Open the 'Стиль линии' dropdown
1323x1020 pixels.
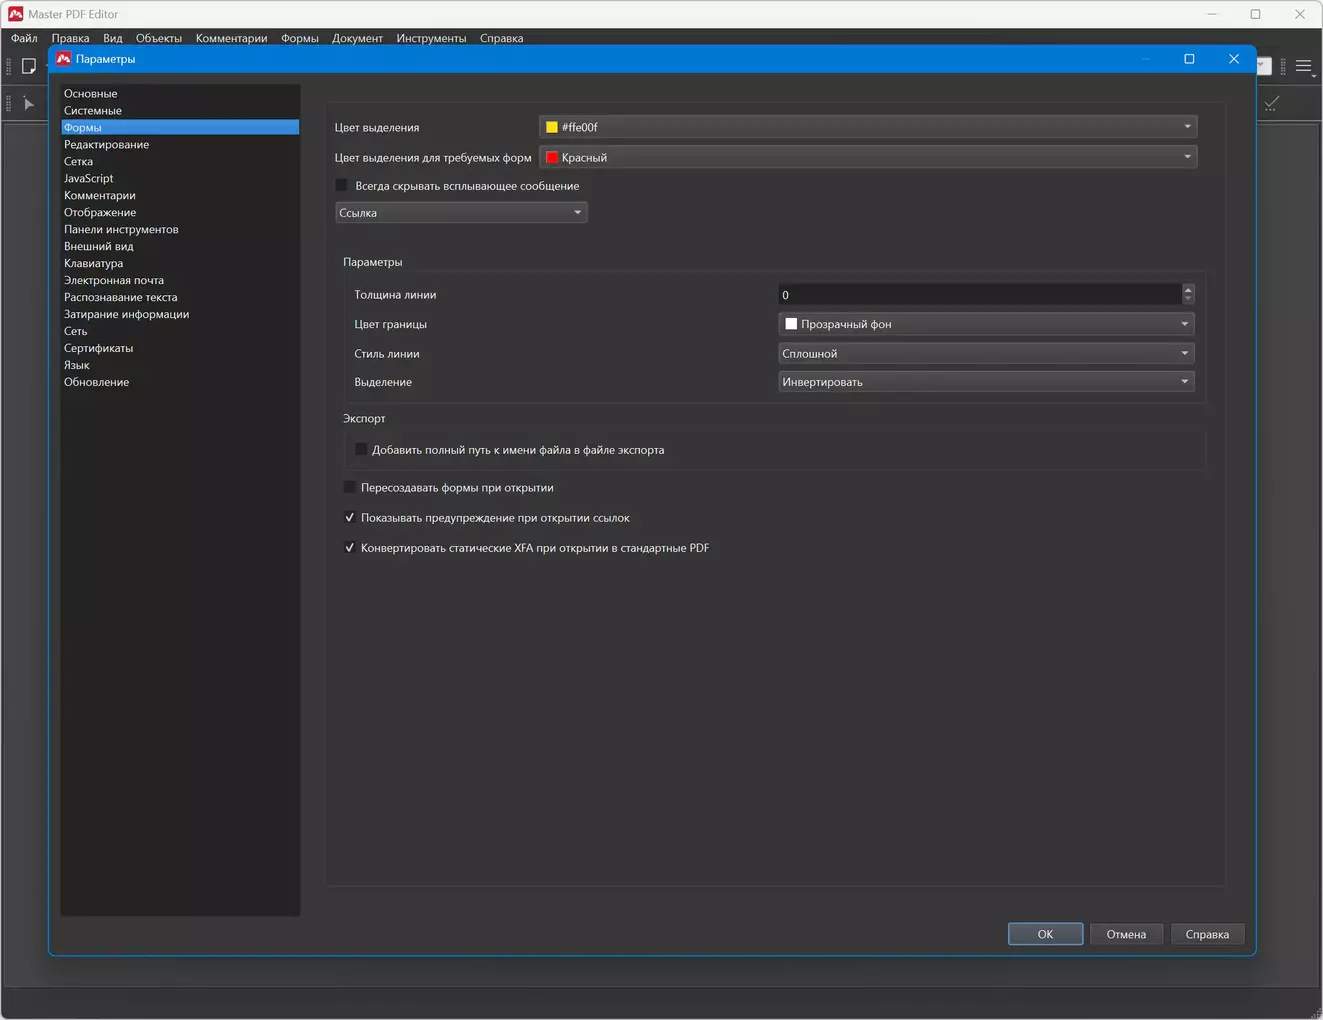click(985, 354)
